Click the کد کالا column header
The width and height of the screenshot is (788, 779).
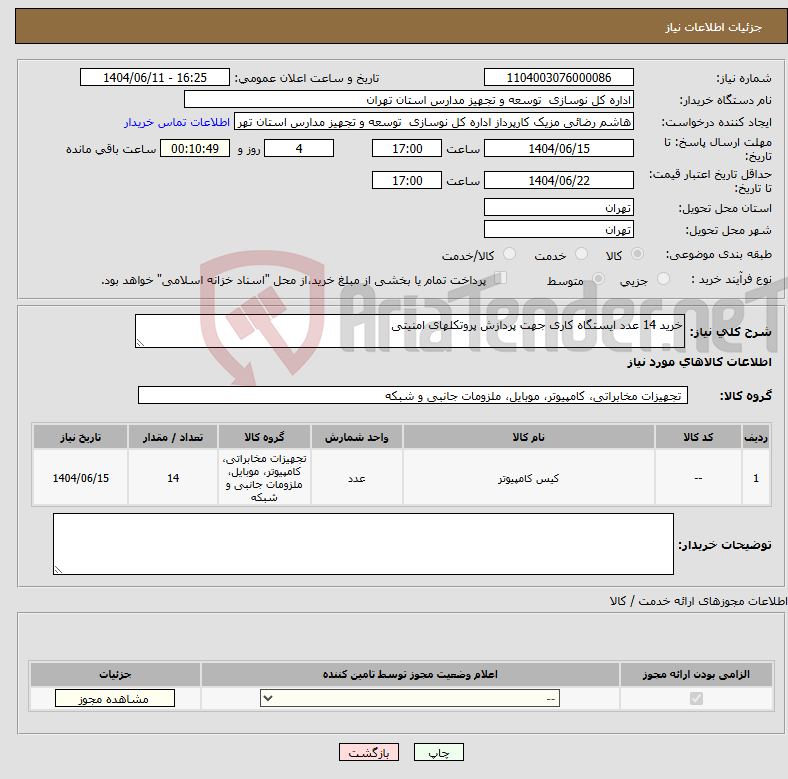pos(698,437)
